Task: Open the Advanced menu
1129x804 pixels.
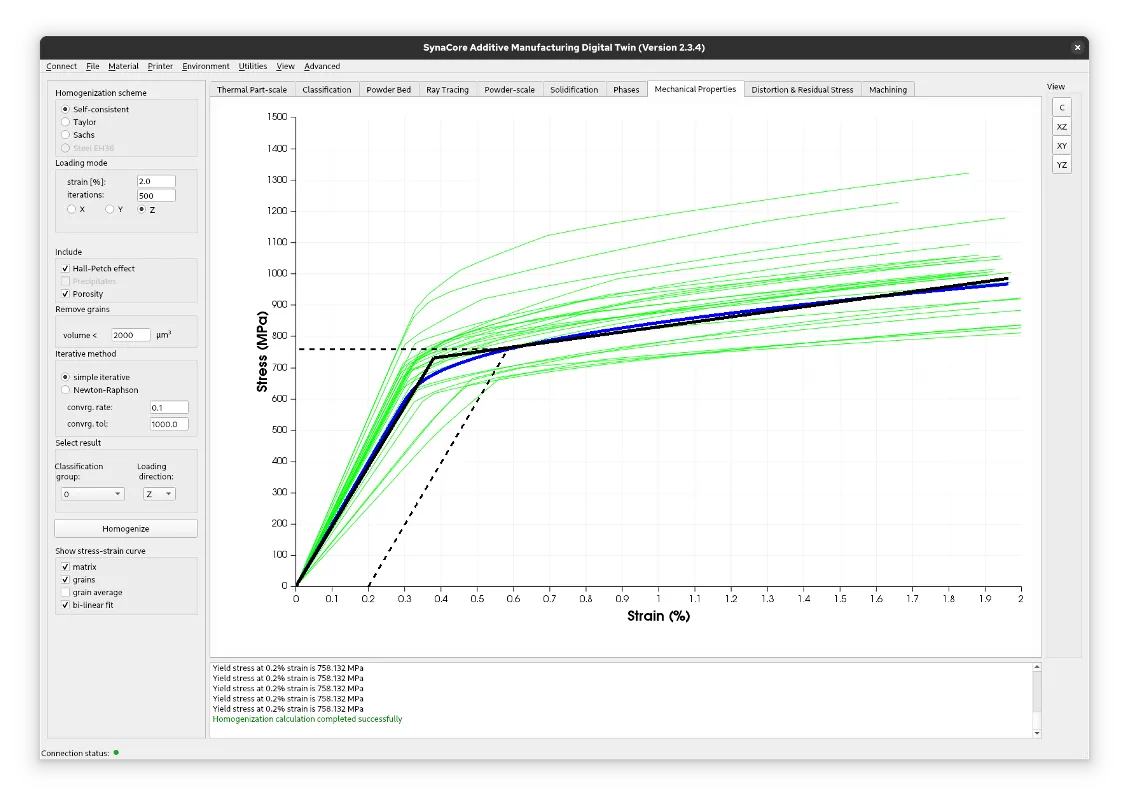Action: pyautogui.click(x=322, y=66)
